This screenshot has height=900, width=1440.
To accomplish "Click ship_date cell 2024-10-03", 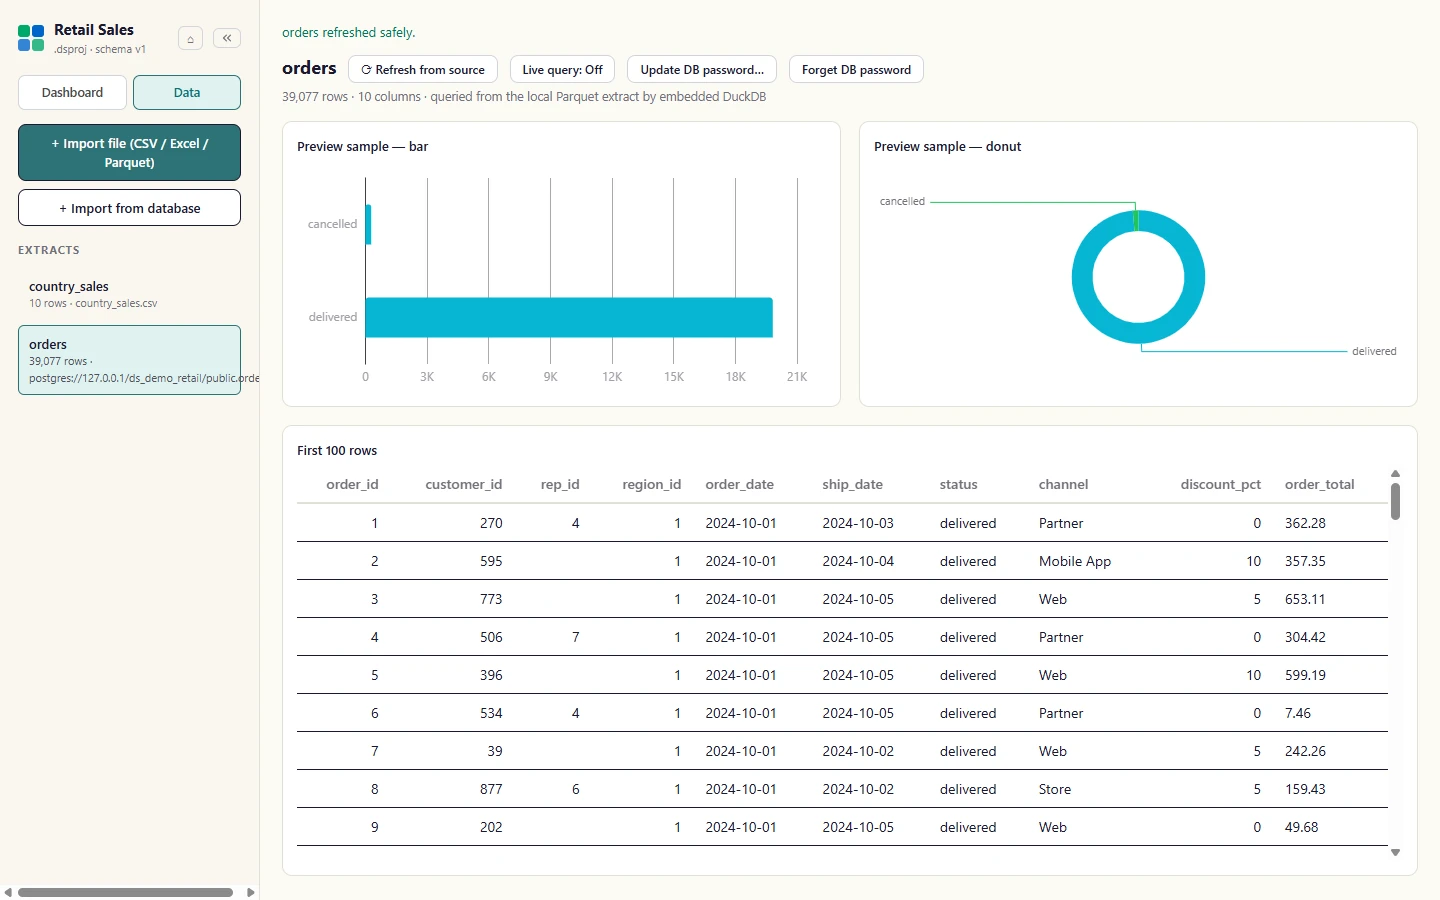I will pyautogui.click(x=858, y=523).
